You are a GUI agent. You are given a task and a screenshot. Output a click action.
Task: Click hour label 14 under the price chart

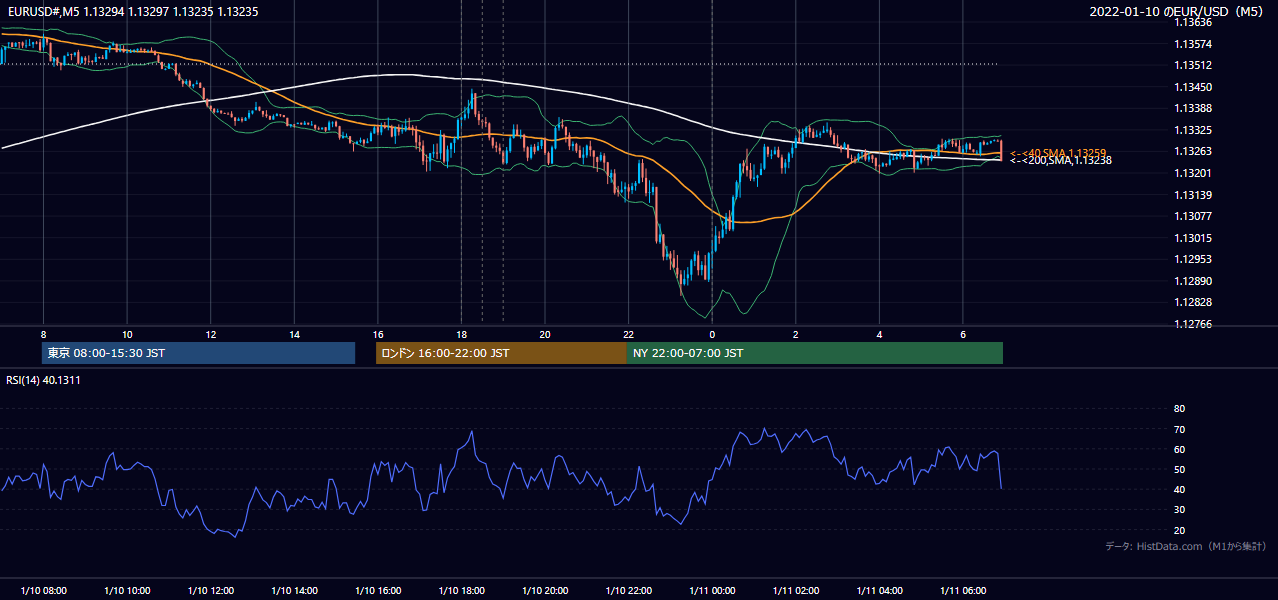point(294,334)
